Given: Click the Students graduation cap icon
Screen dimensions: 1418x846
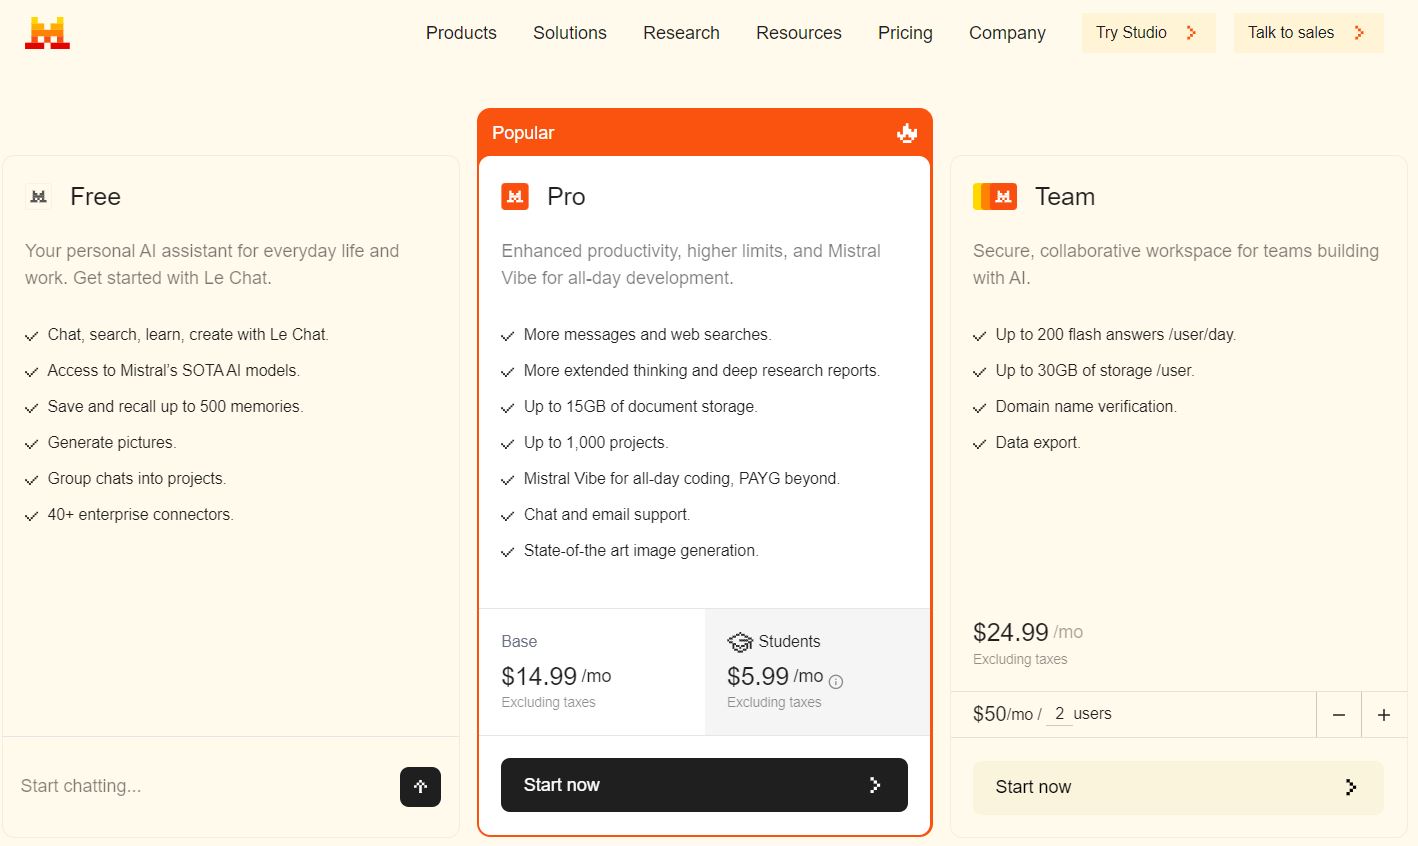Looking at the screenshot, I should (740, 642).
